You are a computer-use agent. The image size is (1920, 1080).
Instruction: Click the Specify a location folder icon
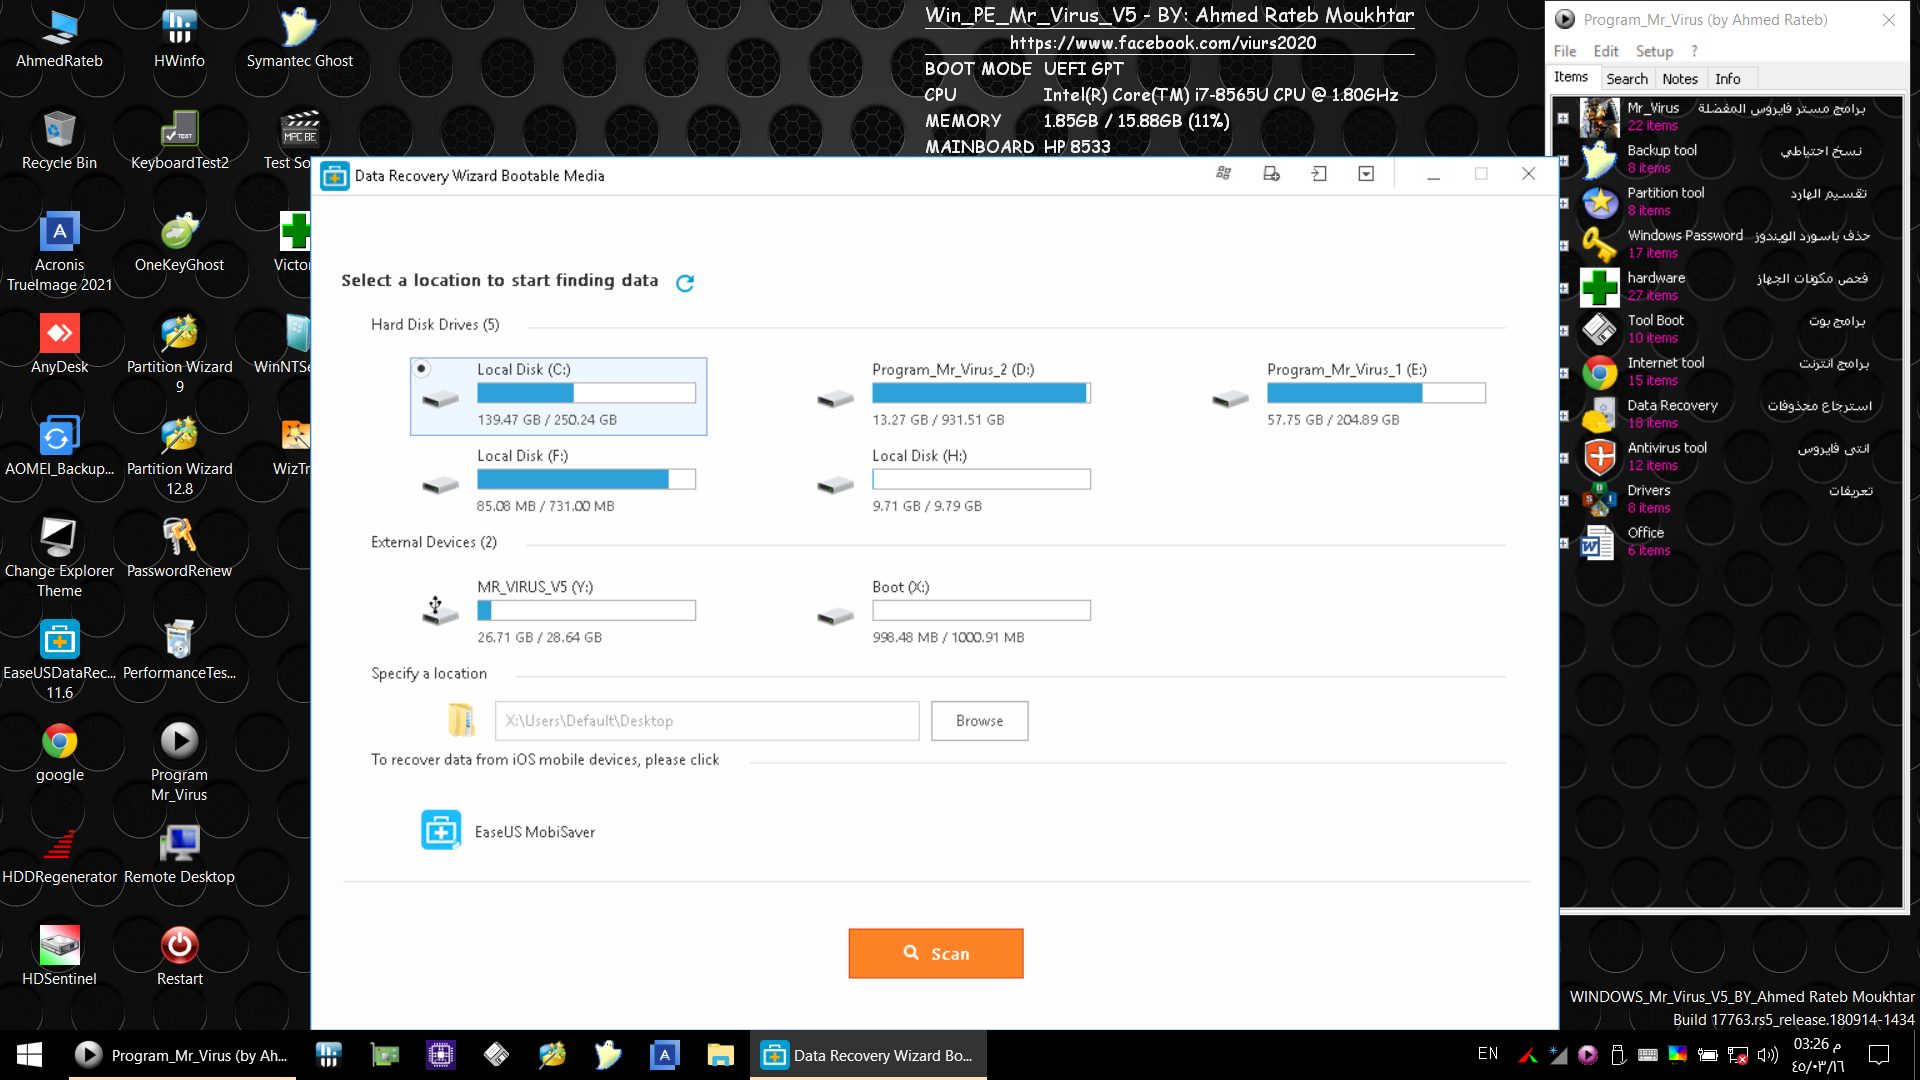(461, 720)
